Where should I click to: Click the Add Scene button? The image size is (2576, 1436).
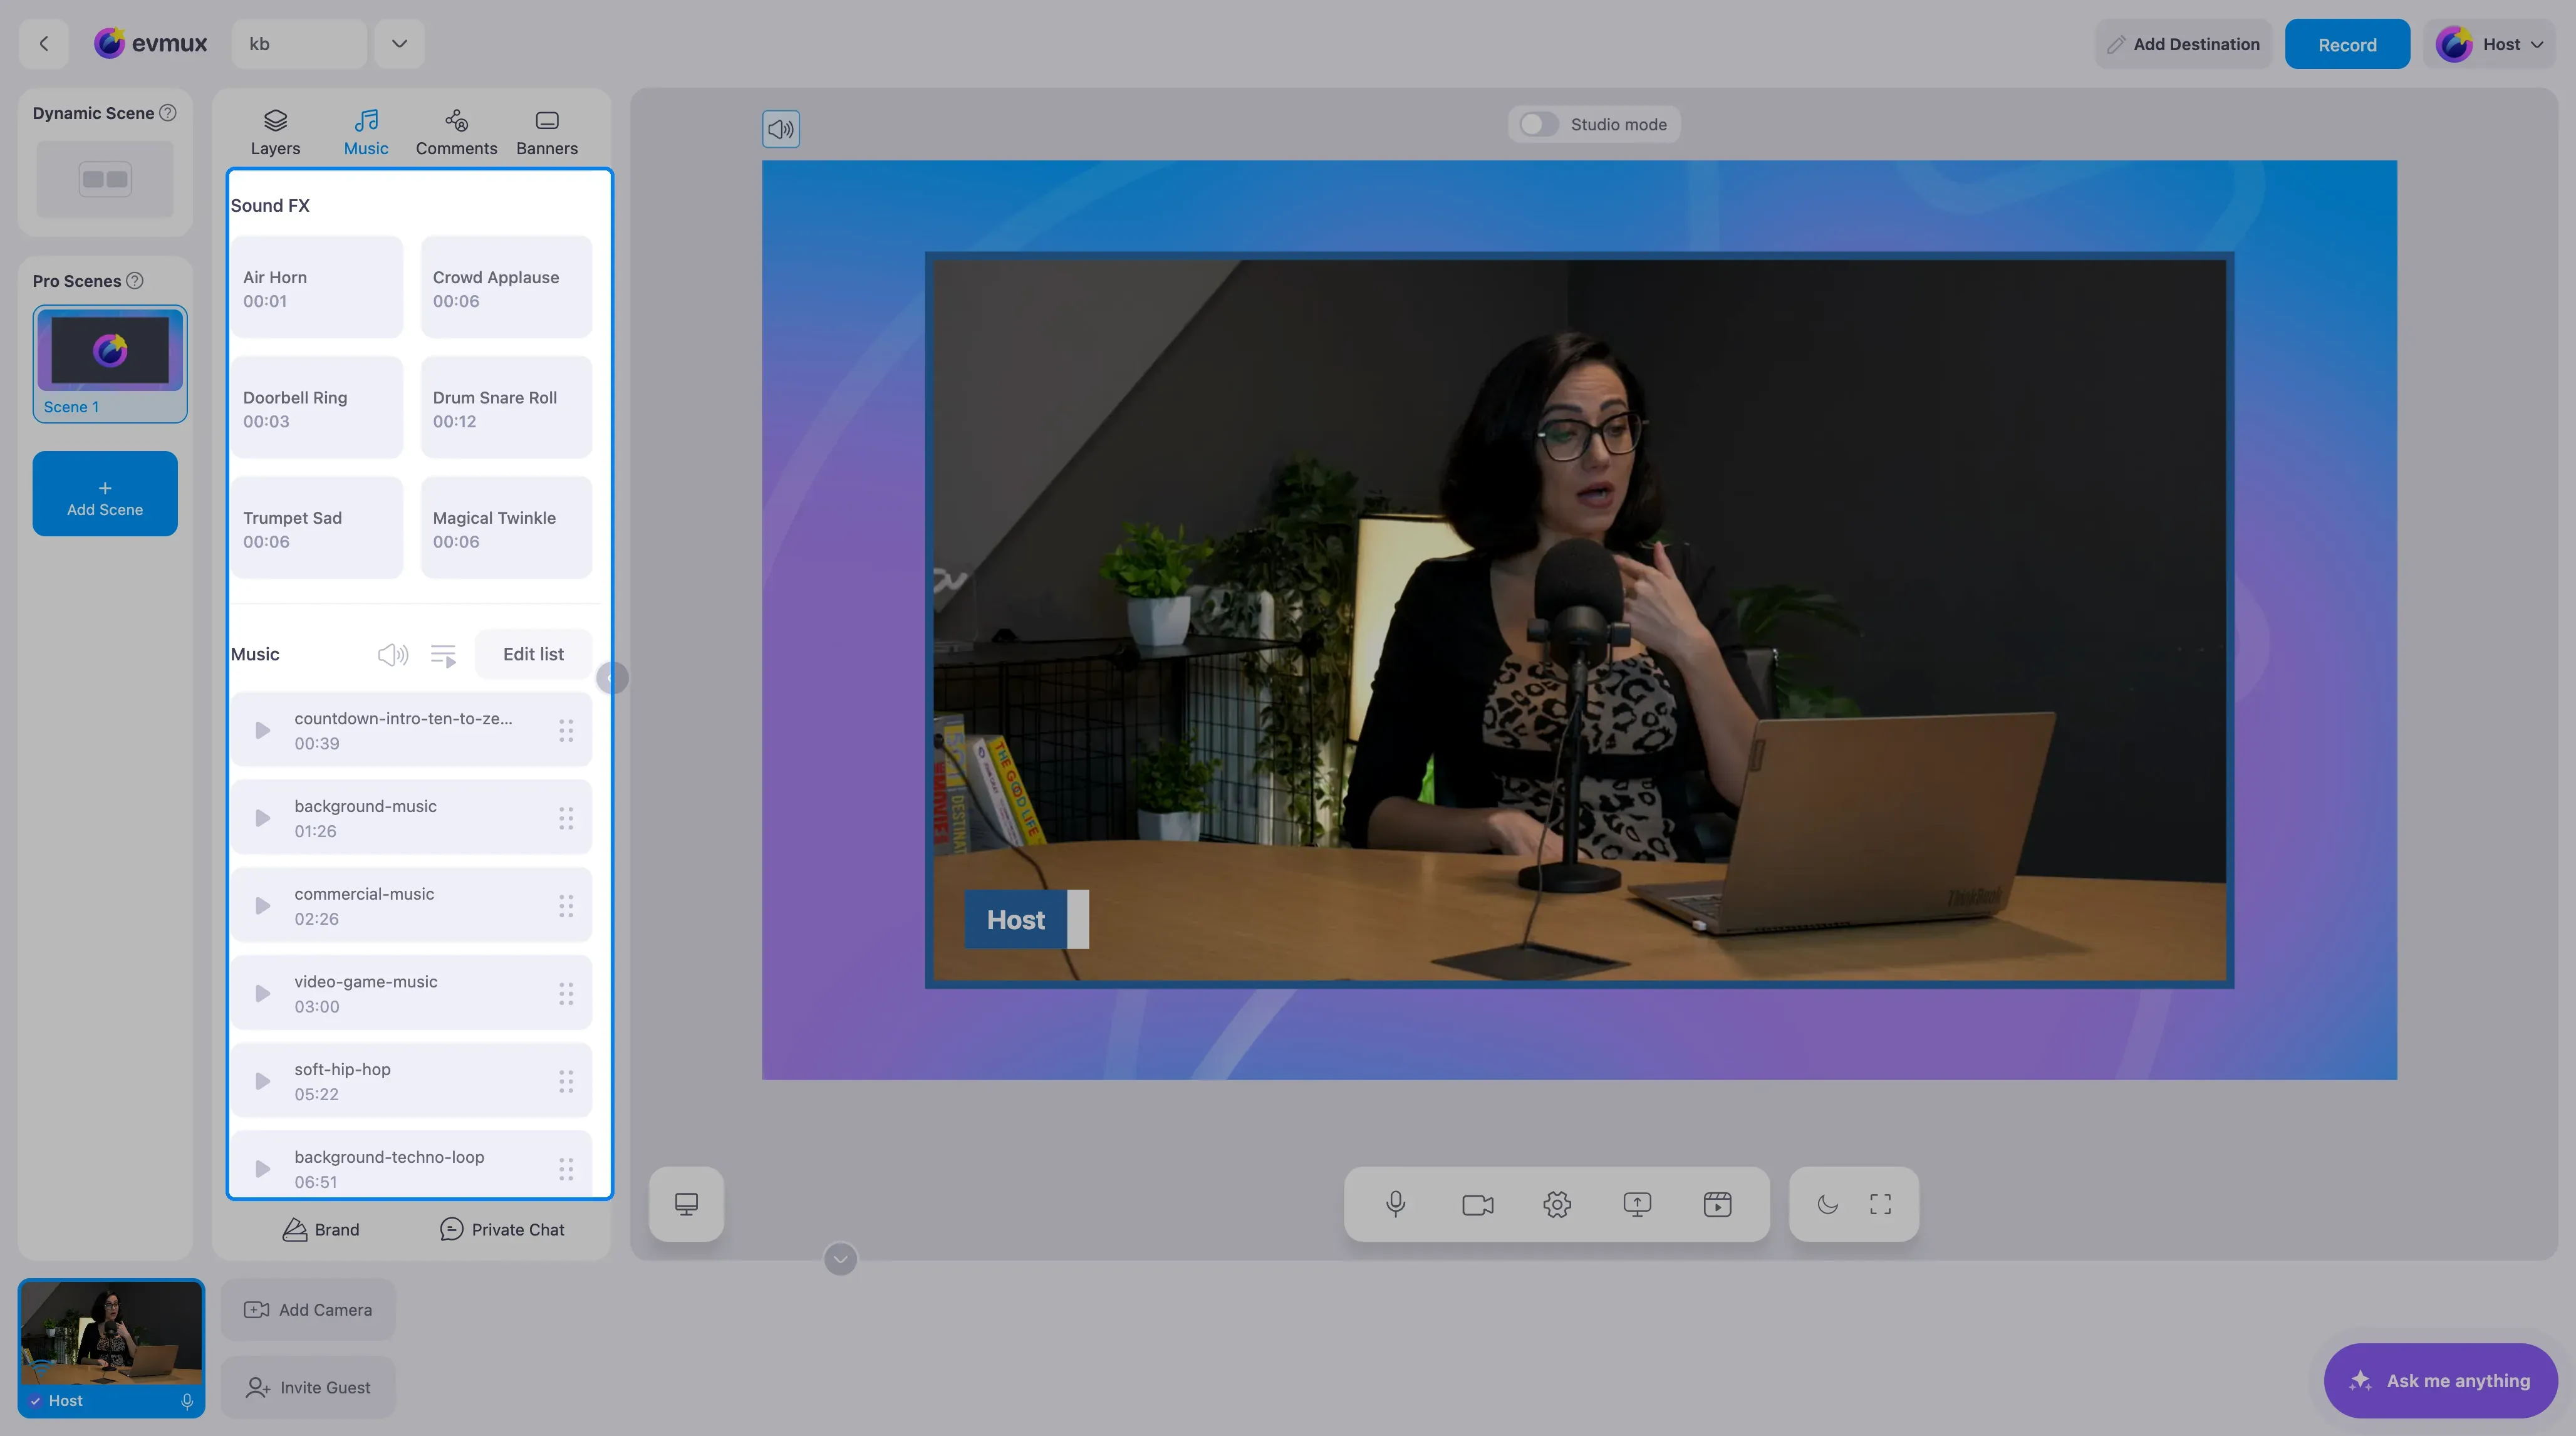pos(105,493)
